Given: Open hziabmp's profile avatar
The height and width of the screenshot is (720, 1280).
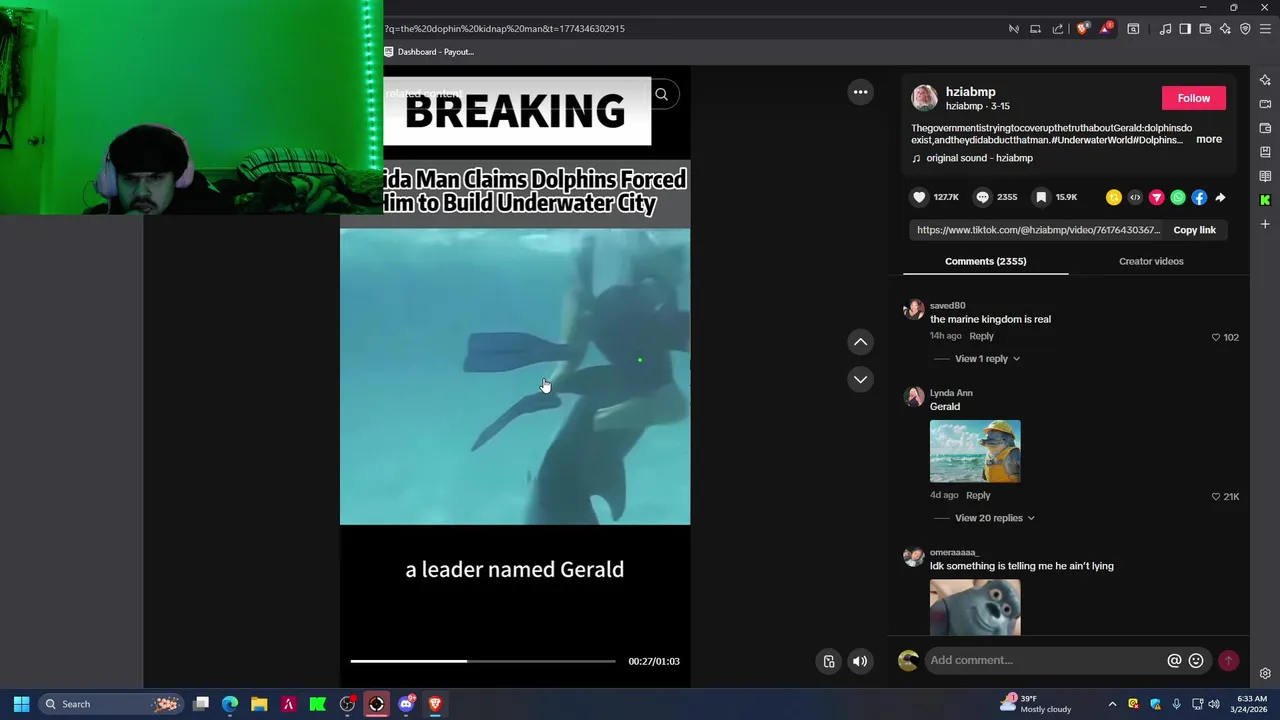Looking at the screenshot, I should pyautogui.click(x=924, y=97).
